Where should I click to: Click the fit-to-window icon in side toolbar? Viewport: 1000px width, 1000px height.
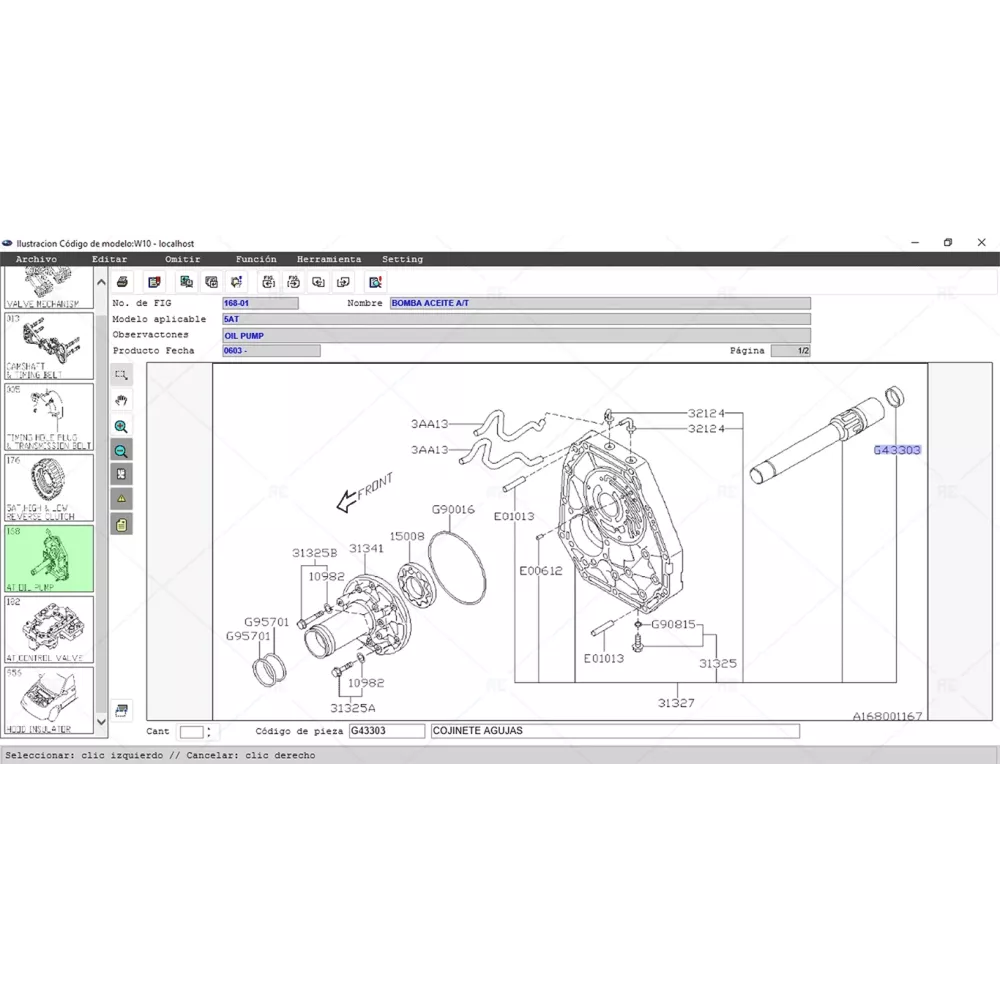[121, 474]
